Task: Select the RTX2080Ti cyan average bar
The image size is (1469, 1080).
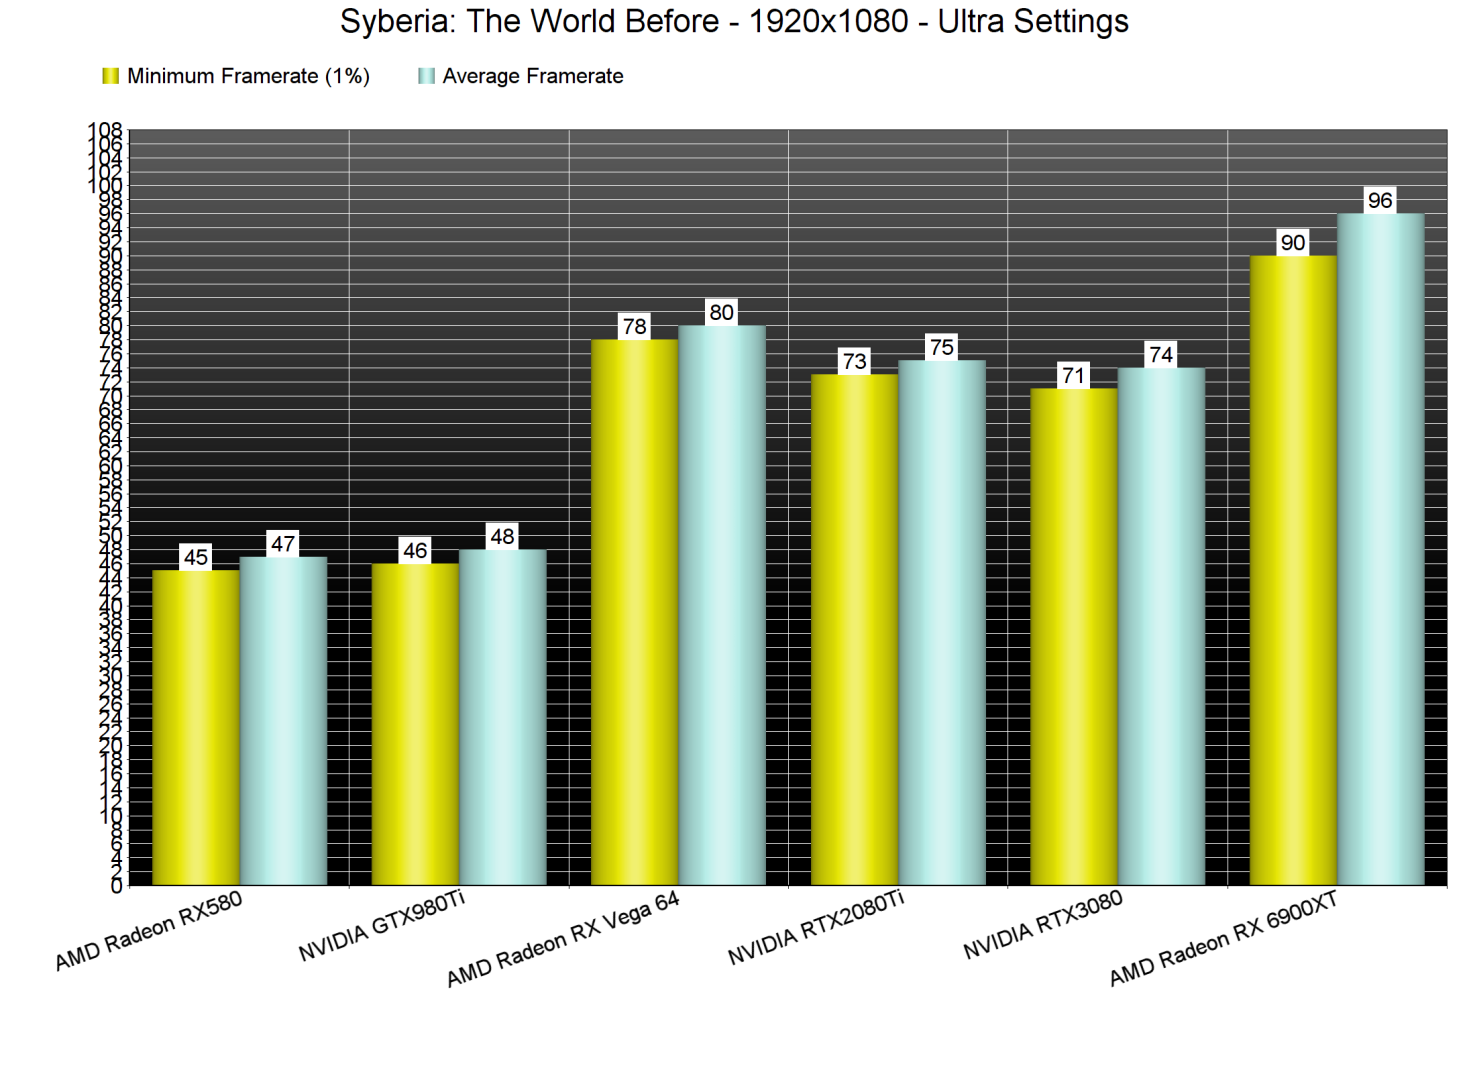Action: pos(941,622)
